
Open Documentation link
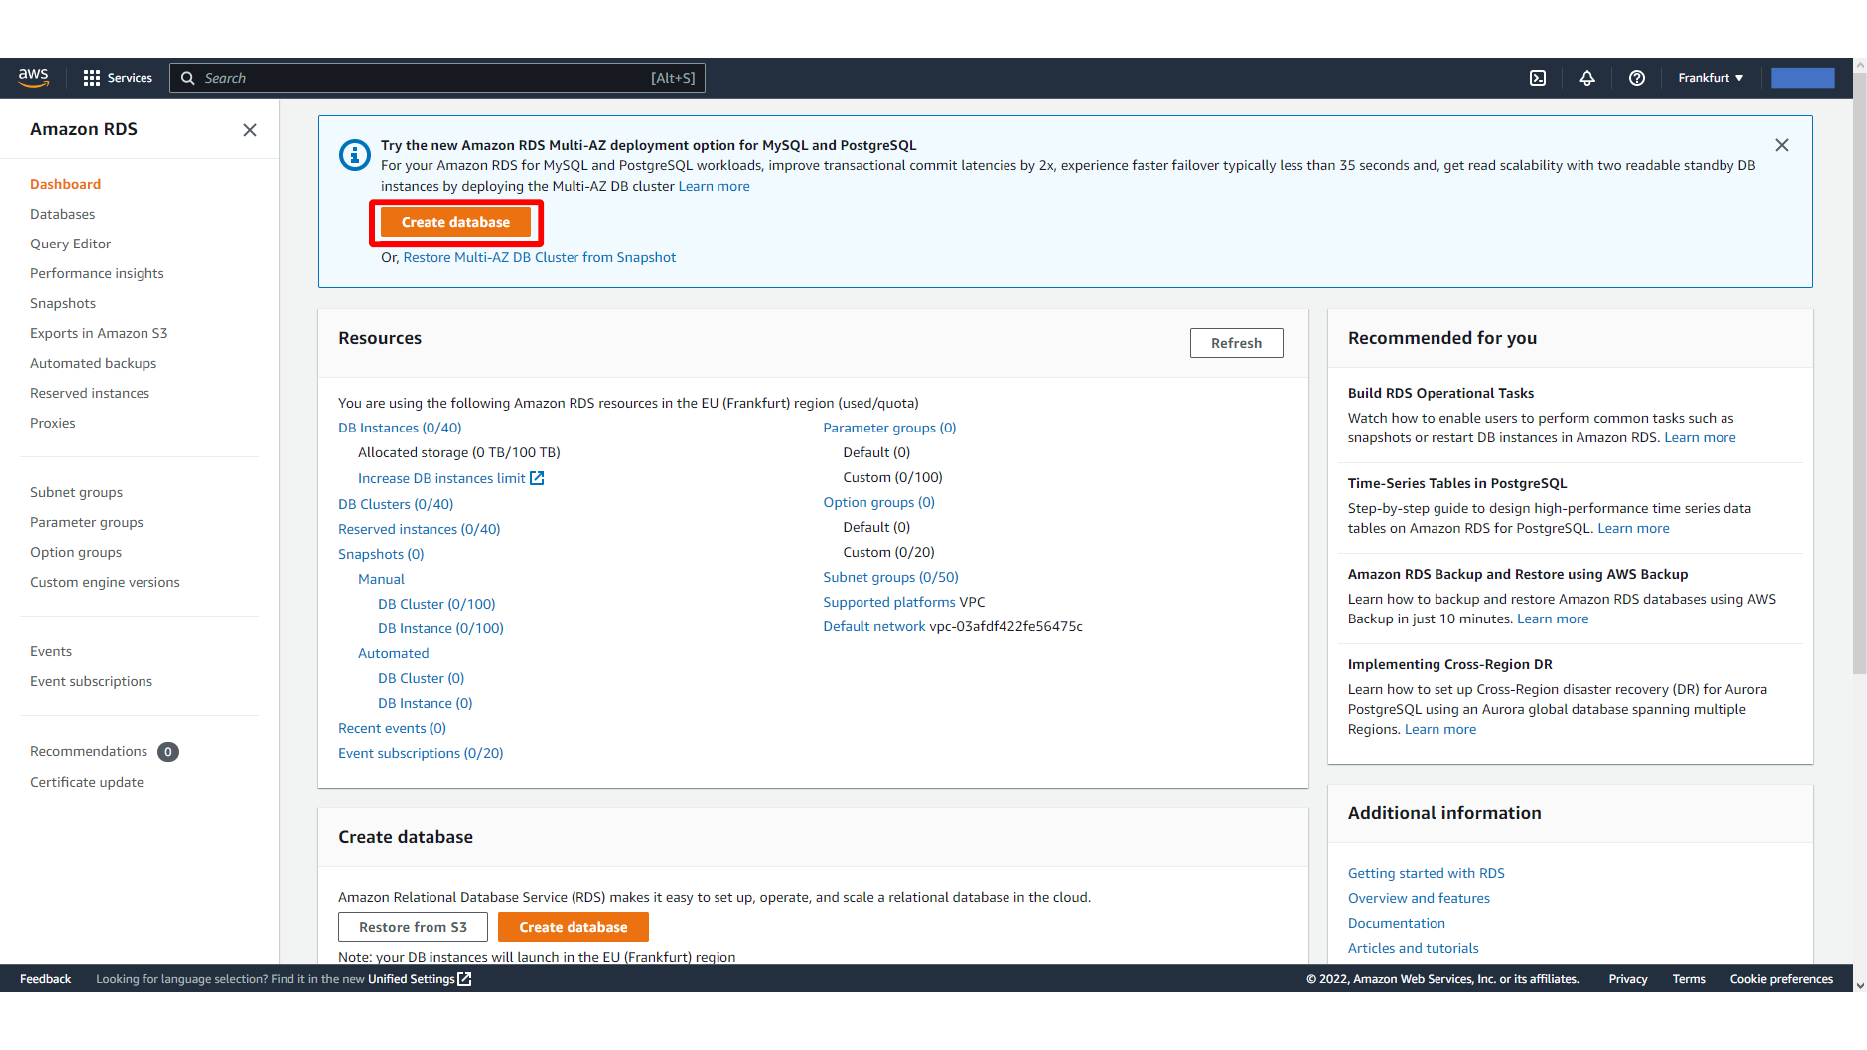click(x=1396, y=924)
